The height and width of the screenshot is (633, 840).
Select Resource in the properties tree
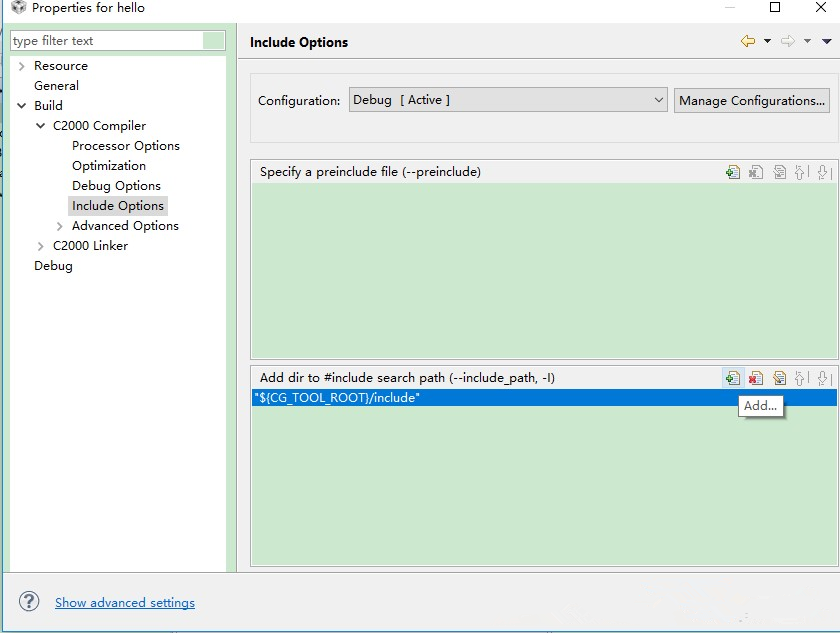[61, 66]
